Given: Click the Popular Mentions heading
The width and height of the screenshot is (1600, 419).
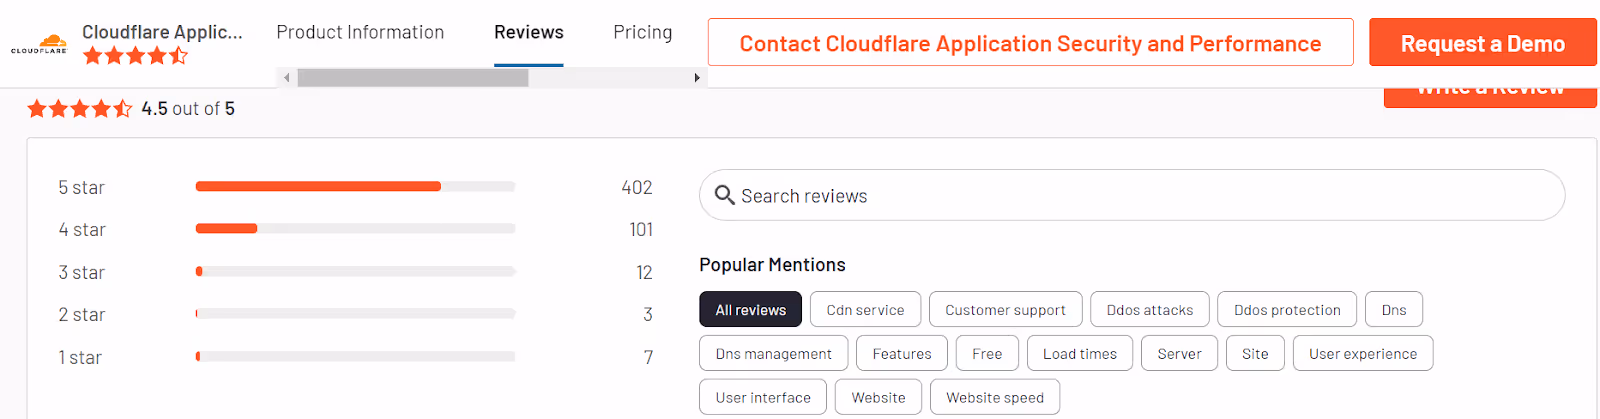Looking at the screenshot, I should (x=772, y=265).
